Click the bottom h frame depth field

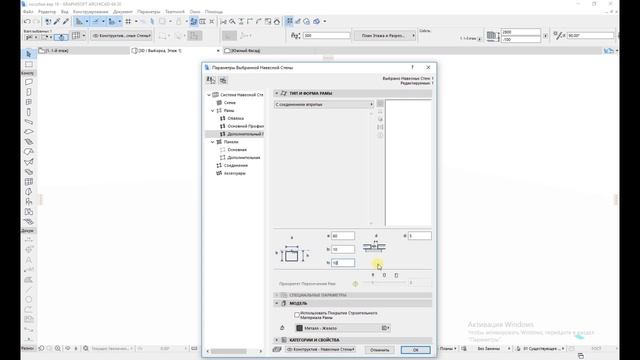coord(343,263)
